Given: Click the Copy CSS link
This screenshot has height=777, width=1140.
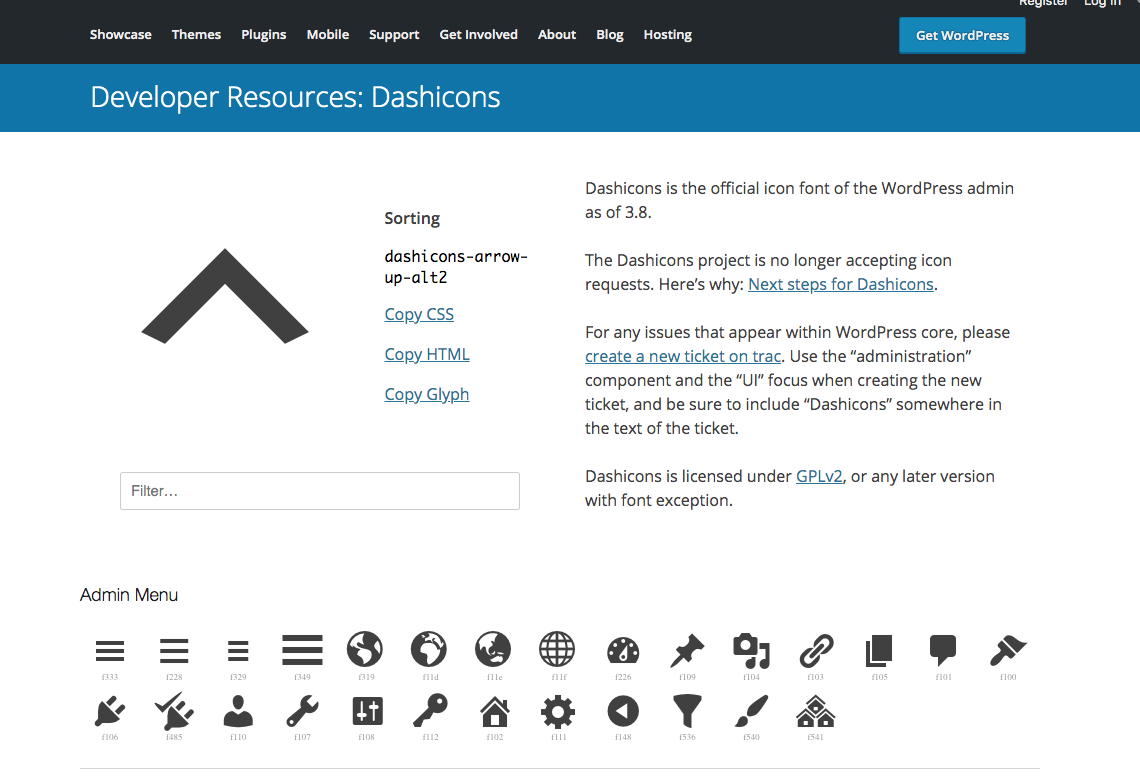Looking at the screenshot, I should [419, 314].
